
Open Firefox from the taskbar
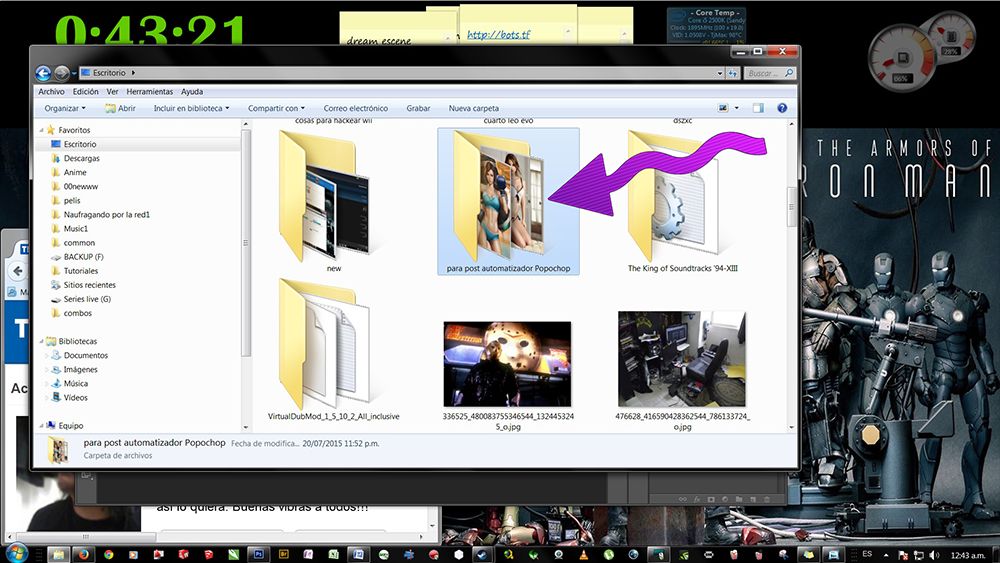[x=84, y=555]
